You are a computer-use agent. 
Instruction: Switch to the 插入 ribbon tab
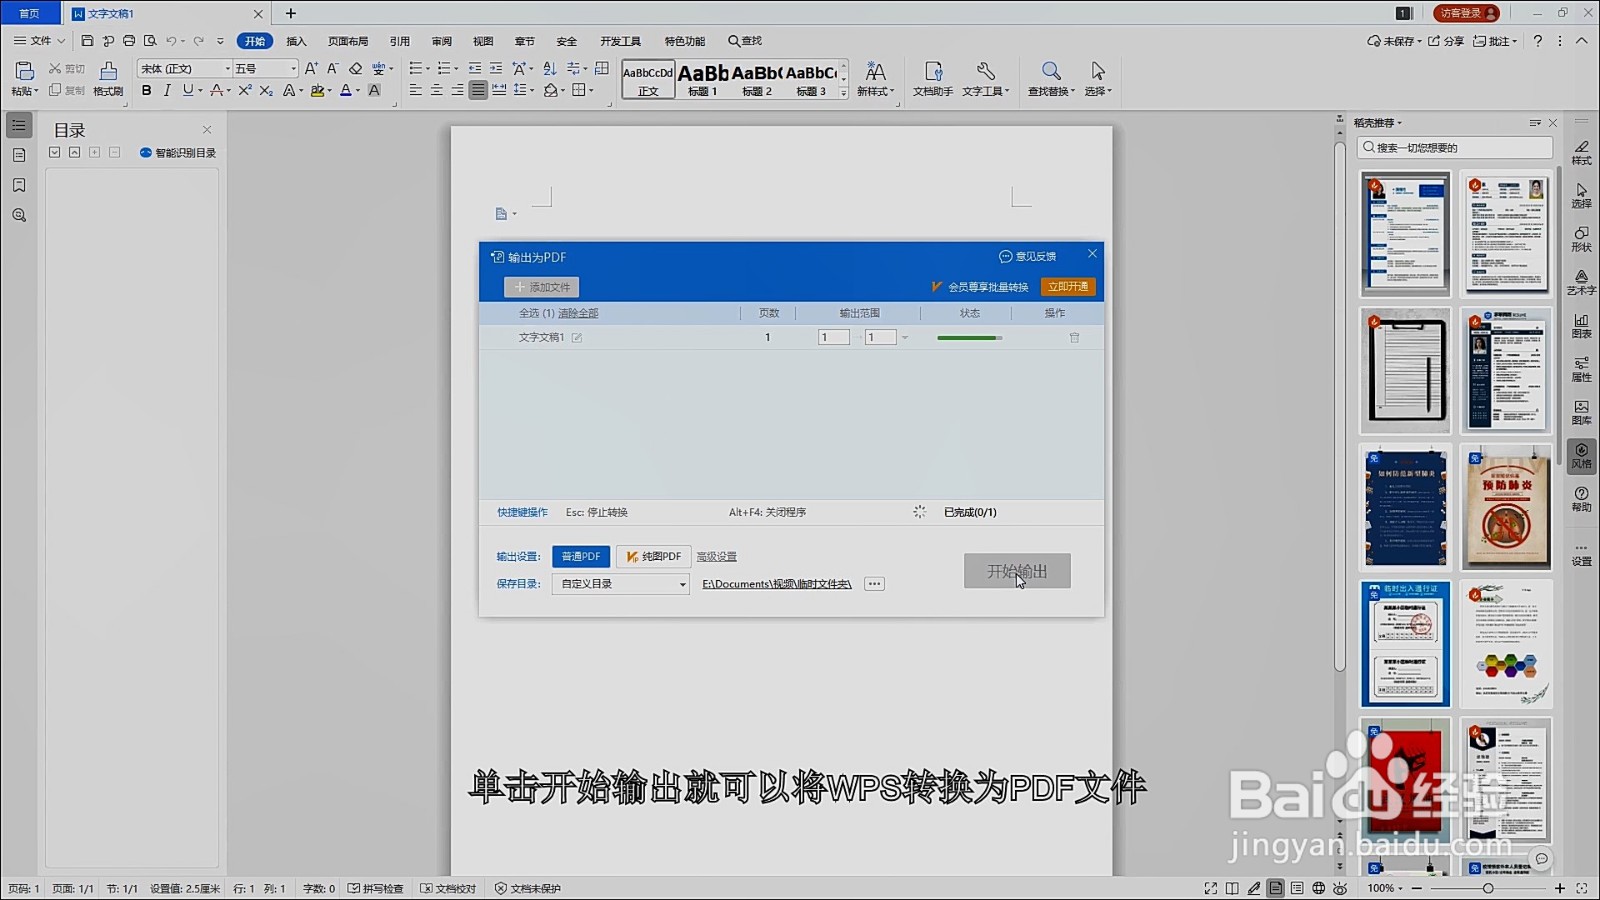295,41
